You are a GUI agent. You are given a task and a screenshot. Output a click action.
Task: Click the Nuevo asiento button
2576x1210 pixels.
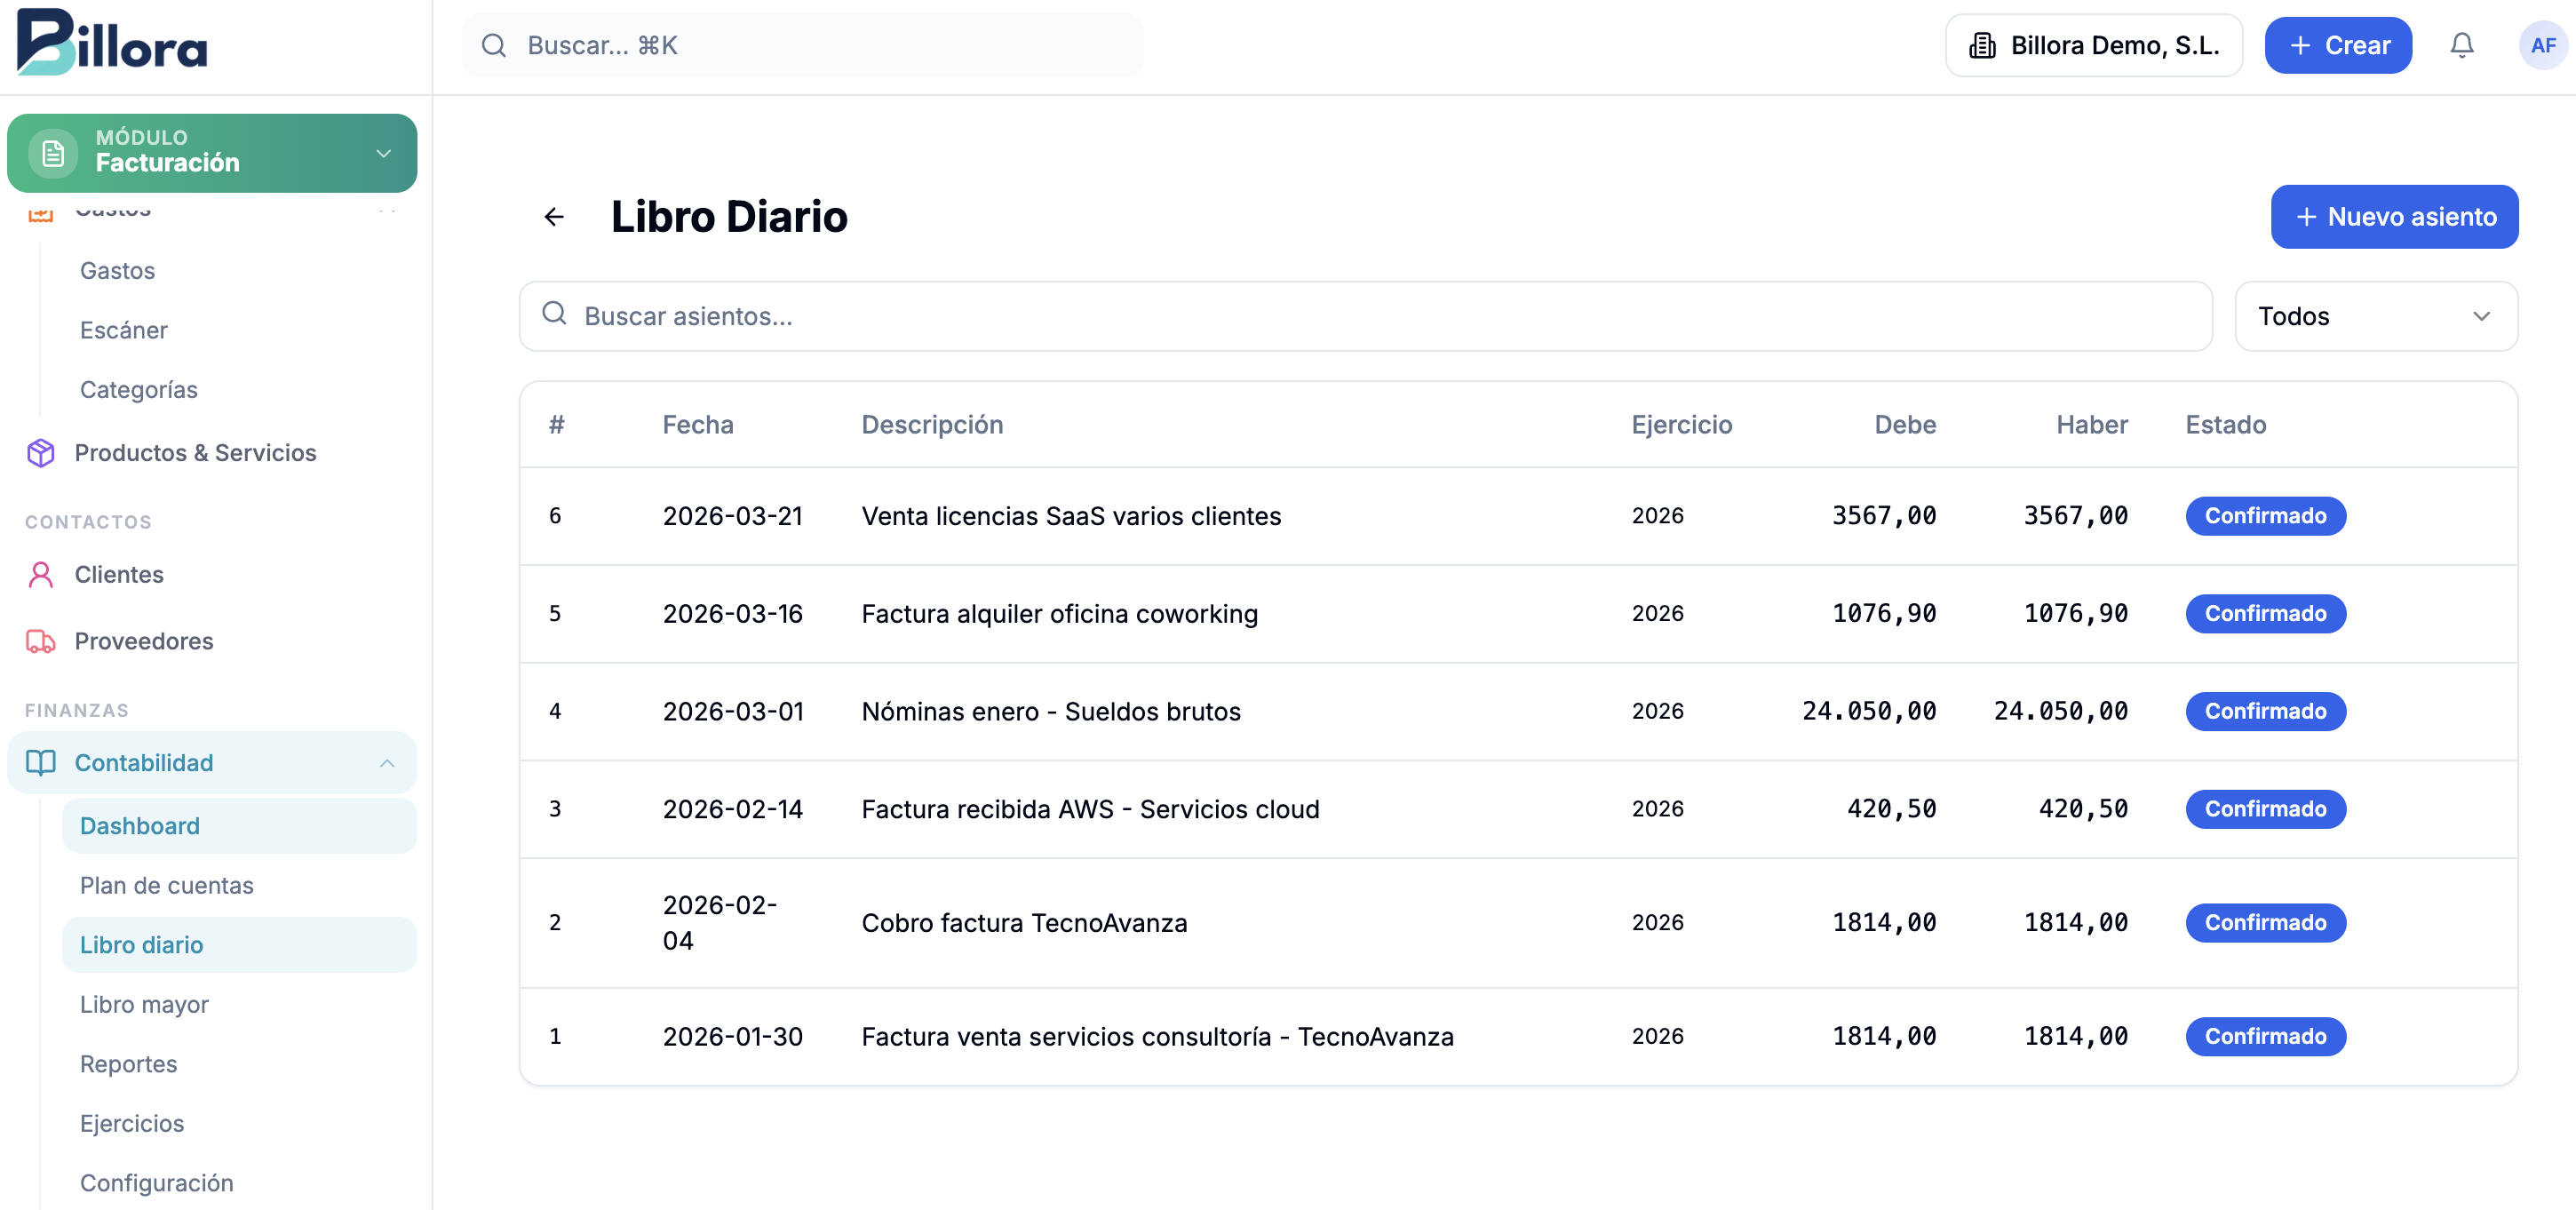(2393, 217)
